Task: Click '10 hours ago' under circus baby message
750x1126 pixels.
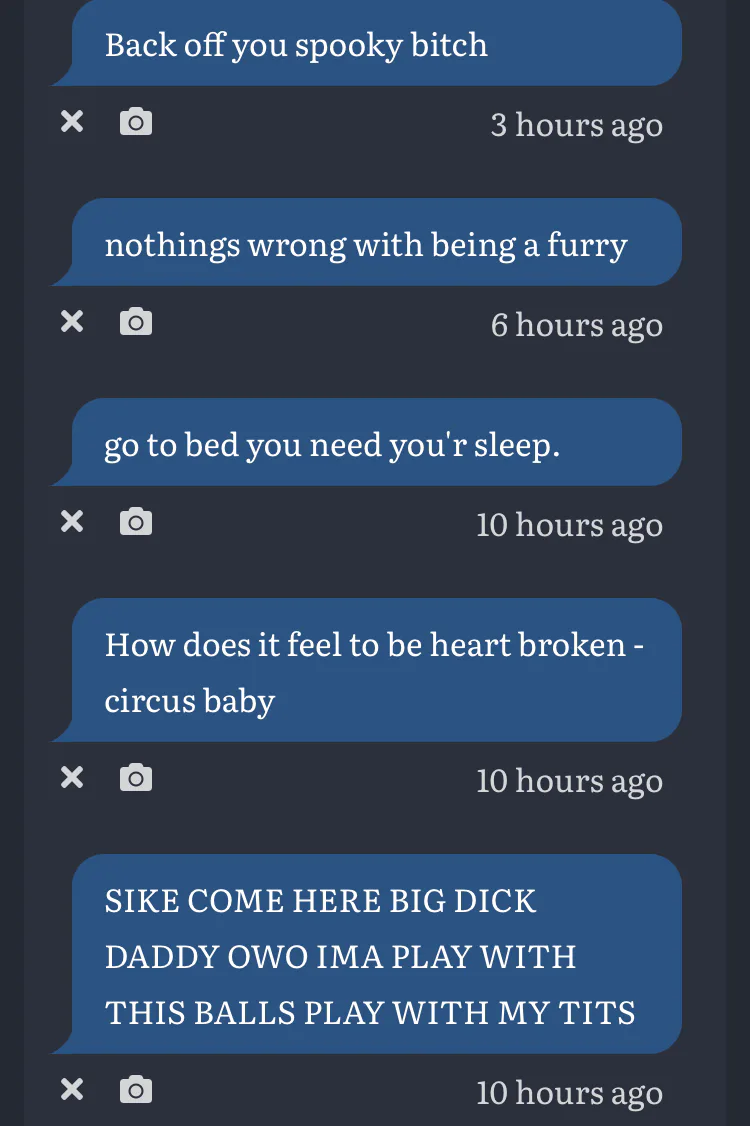Action: pyautogui.click(x=569, y=781)
